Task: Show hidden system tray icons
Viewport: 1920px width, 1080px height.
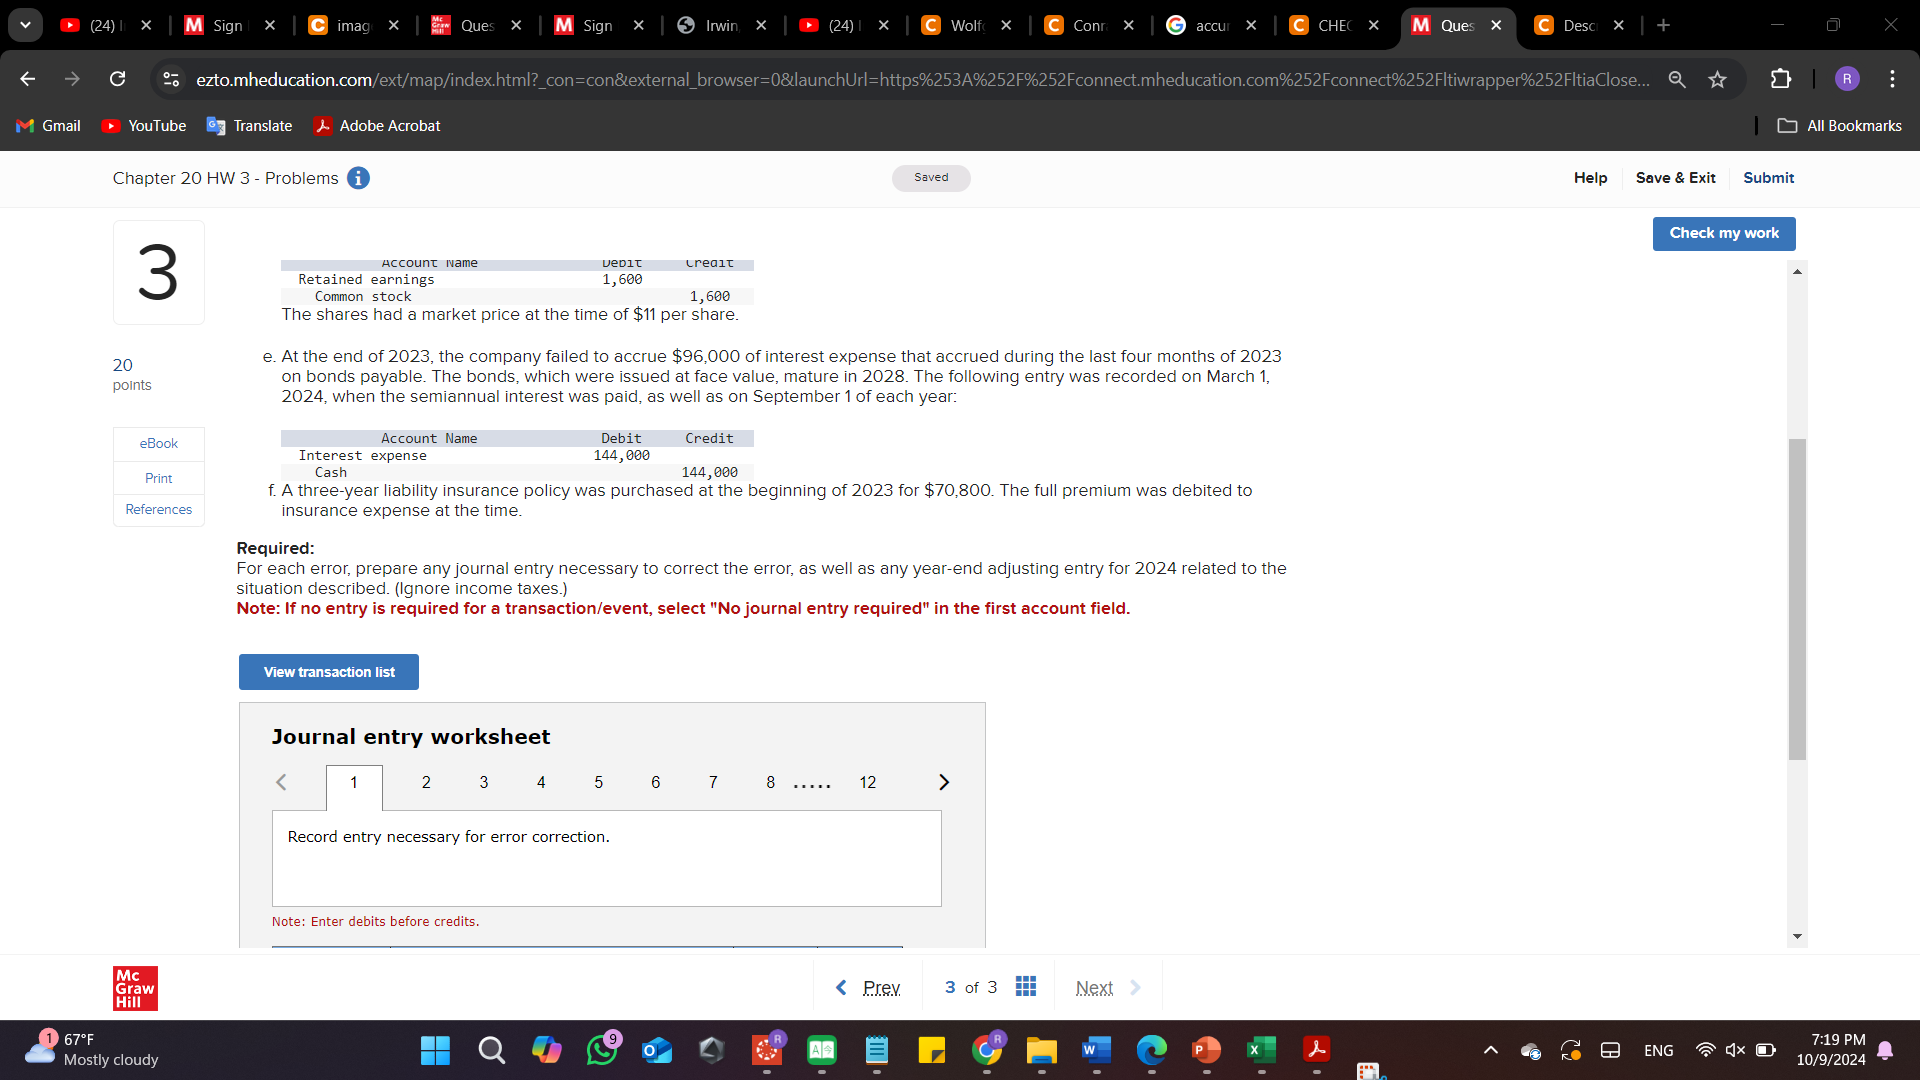Action: click(x=1490, y=1050)
